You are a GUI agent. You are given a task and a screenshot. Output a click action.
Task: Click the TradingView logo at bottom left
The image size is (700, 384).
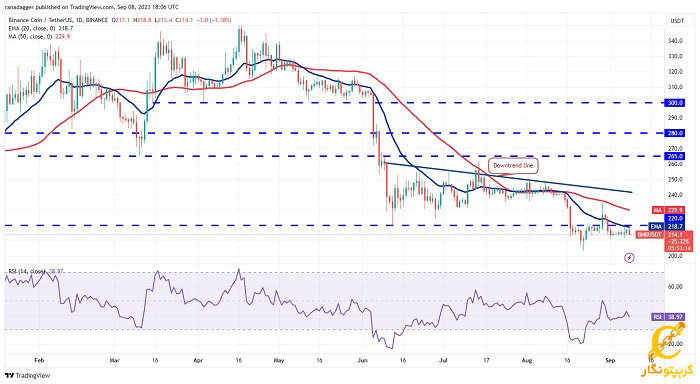pos(27,376)
